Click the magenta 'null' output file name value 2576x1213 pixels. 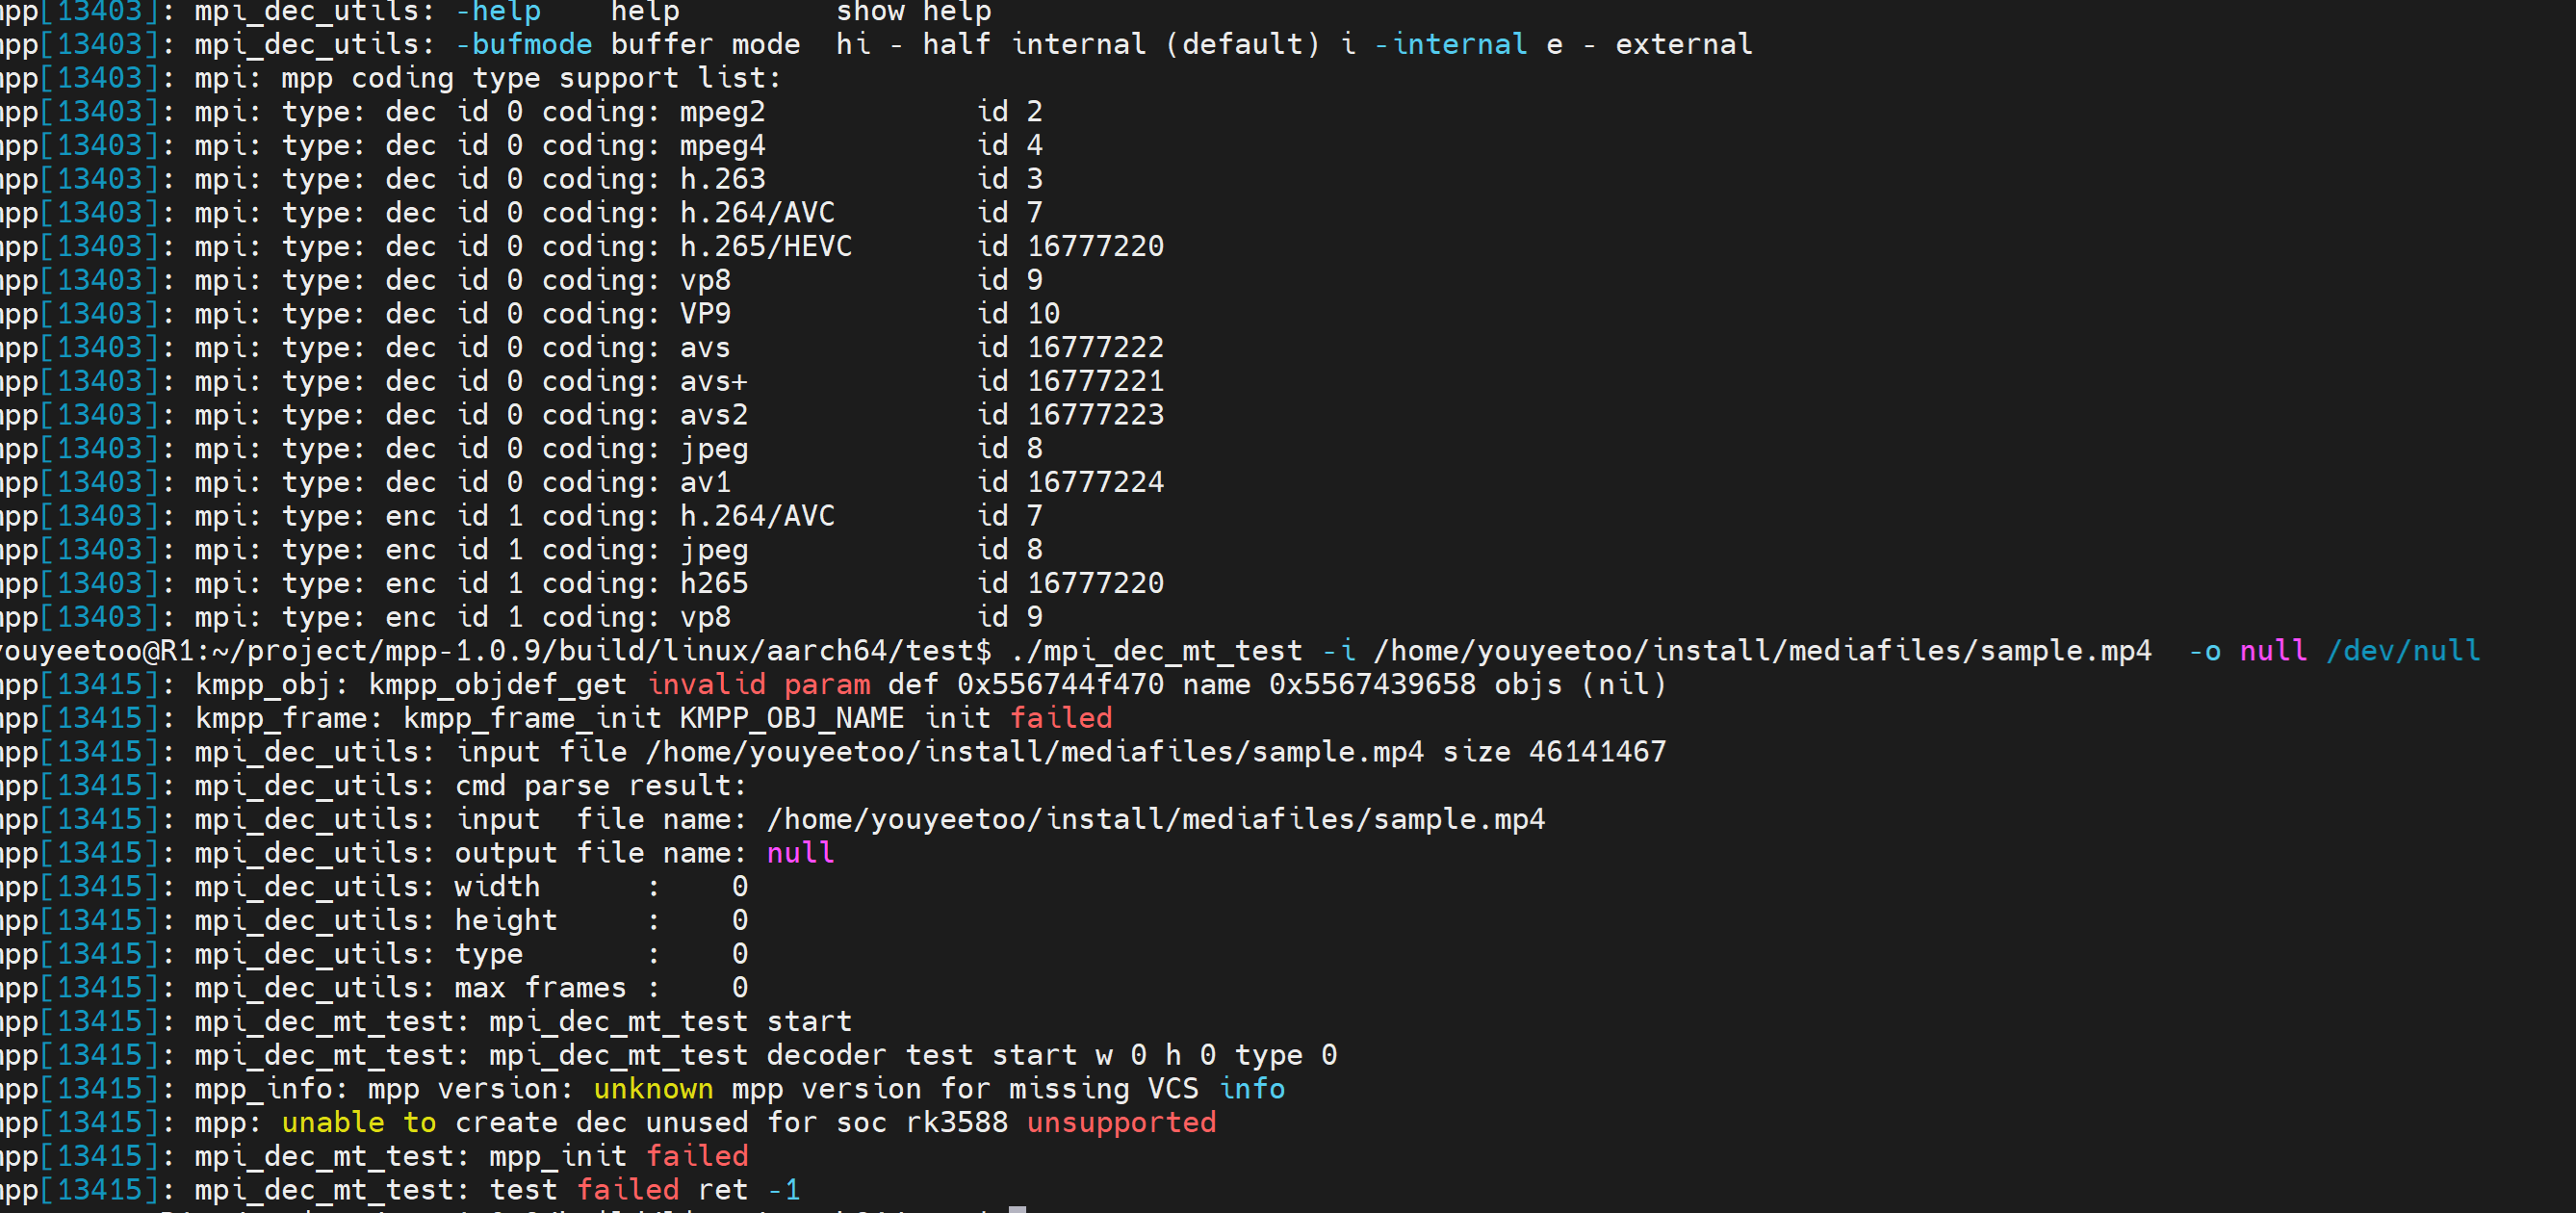point(800,852)
